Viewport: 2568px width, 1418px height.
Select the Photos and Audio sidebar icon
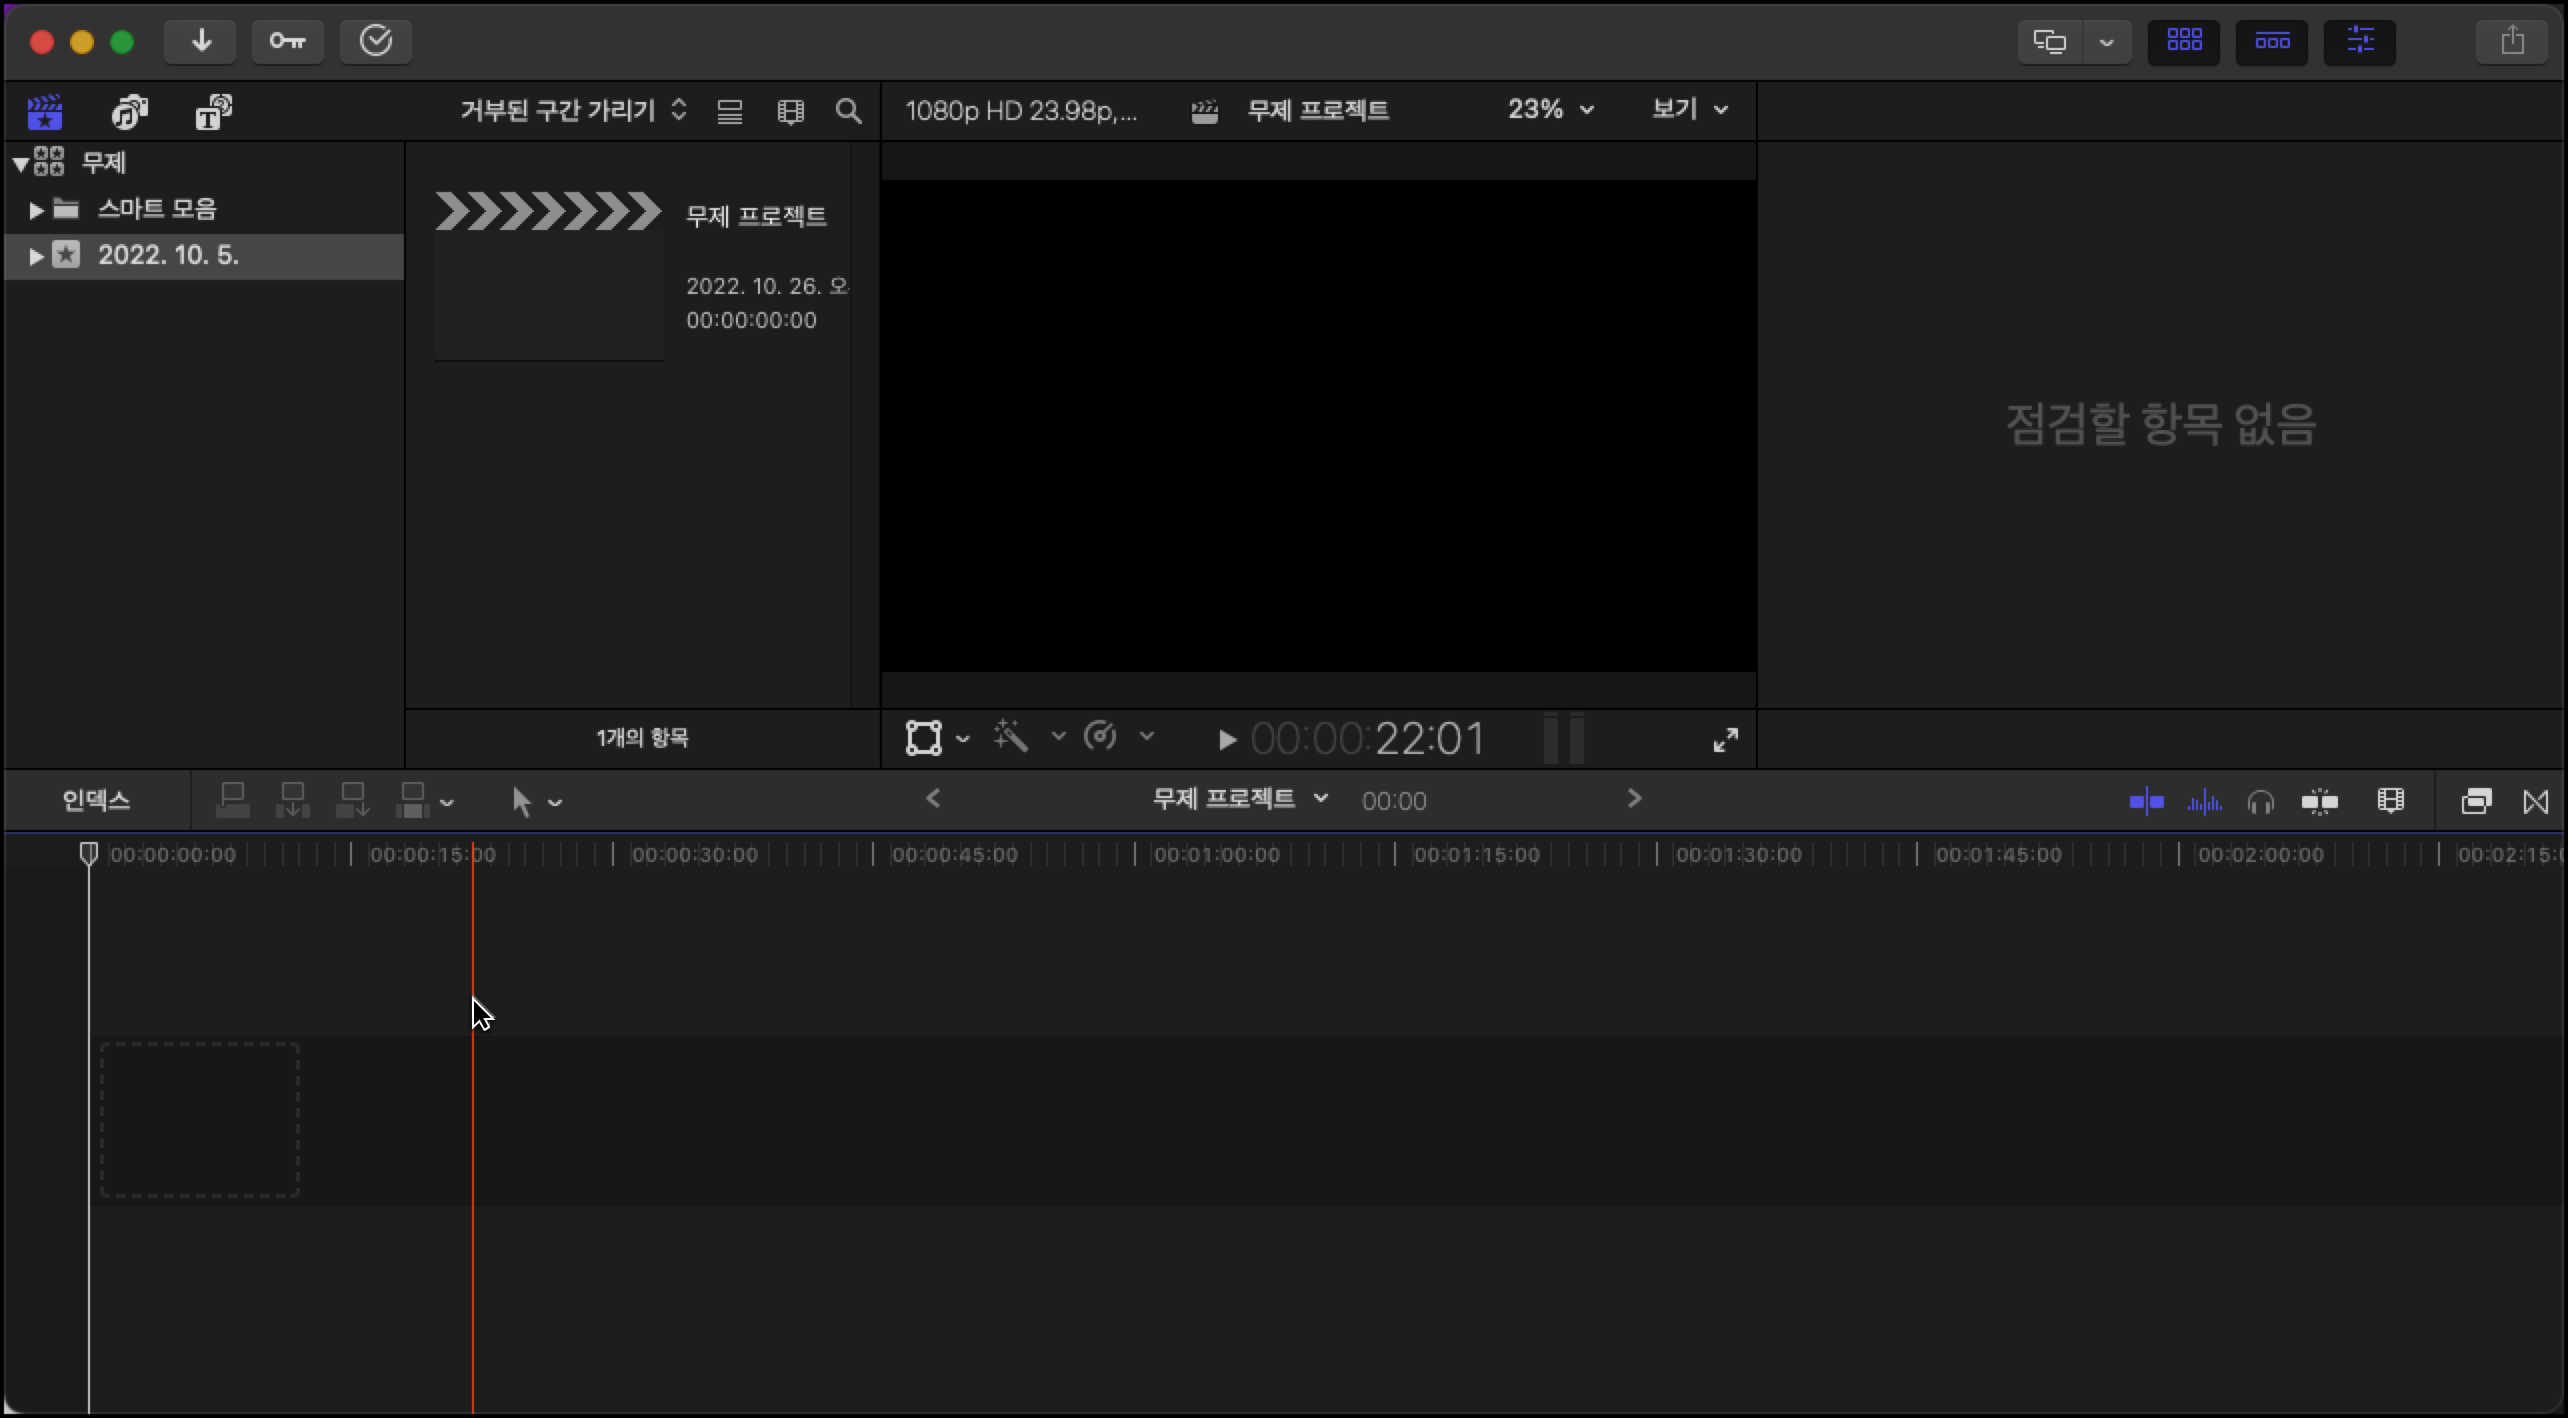129,112
